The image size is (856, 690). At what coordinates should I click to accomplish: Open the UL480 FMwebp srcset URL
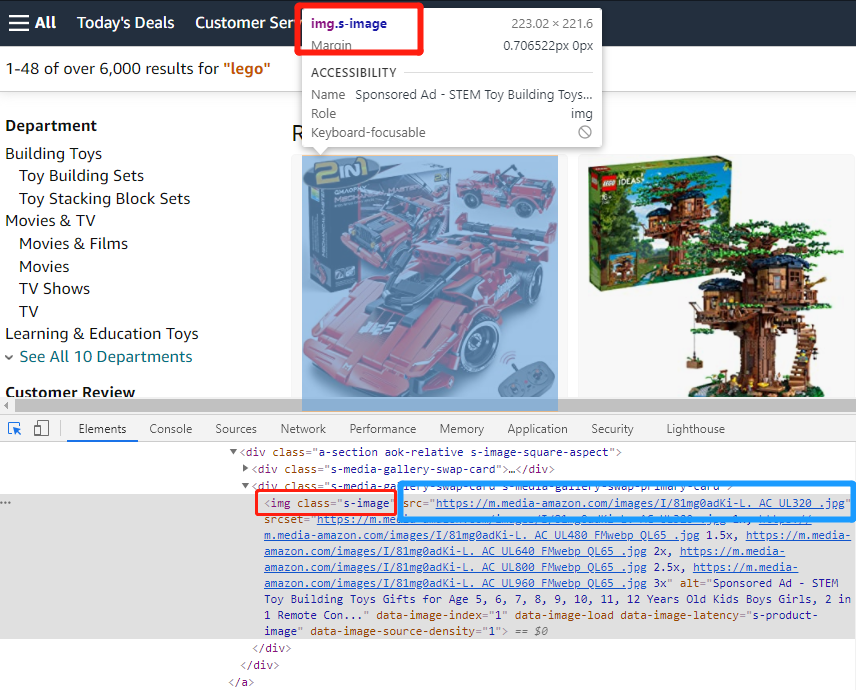pos(482,536)
